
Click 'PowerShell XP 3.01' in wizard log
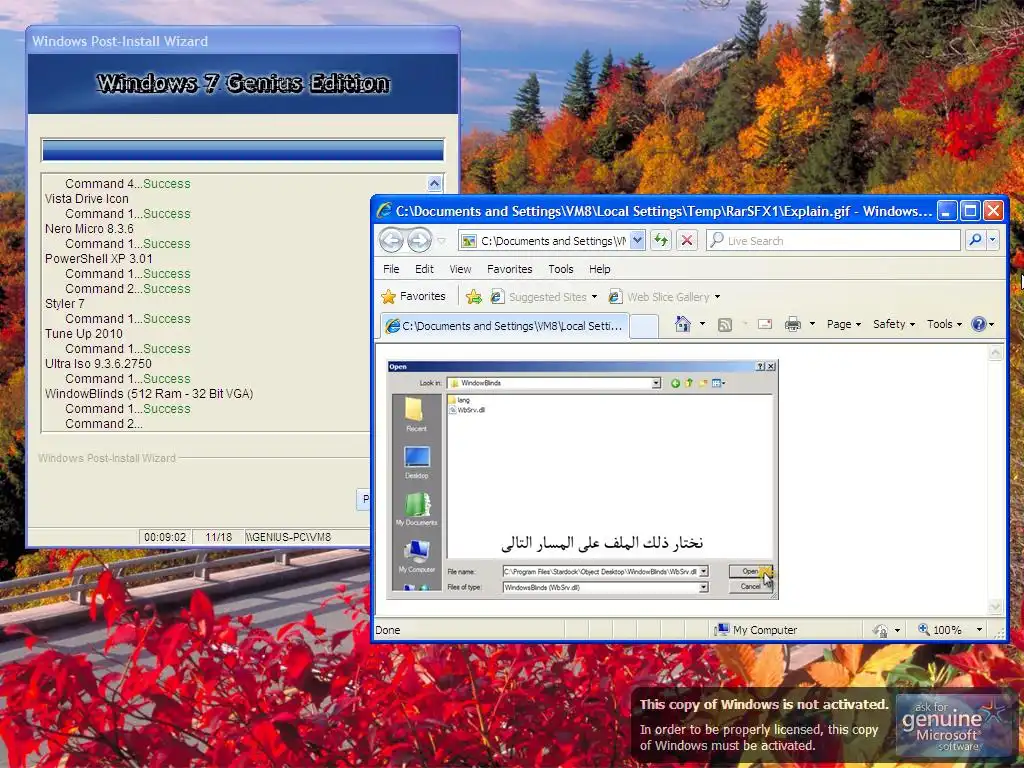[99, 259]
